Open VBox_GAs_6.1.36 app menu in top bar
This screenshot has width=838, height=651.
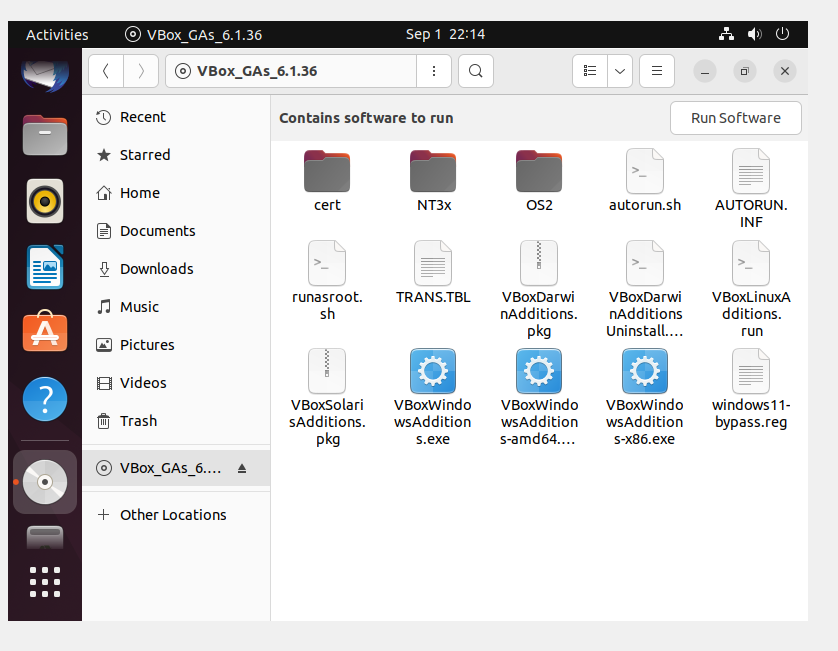(x=193, y=35)
